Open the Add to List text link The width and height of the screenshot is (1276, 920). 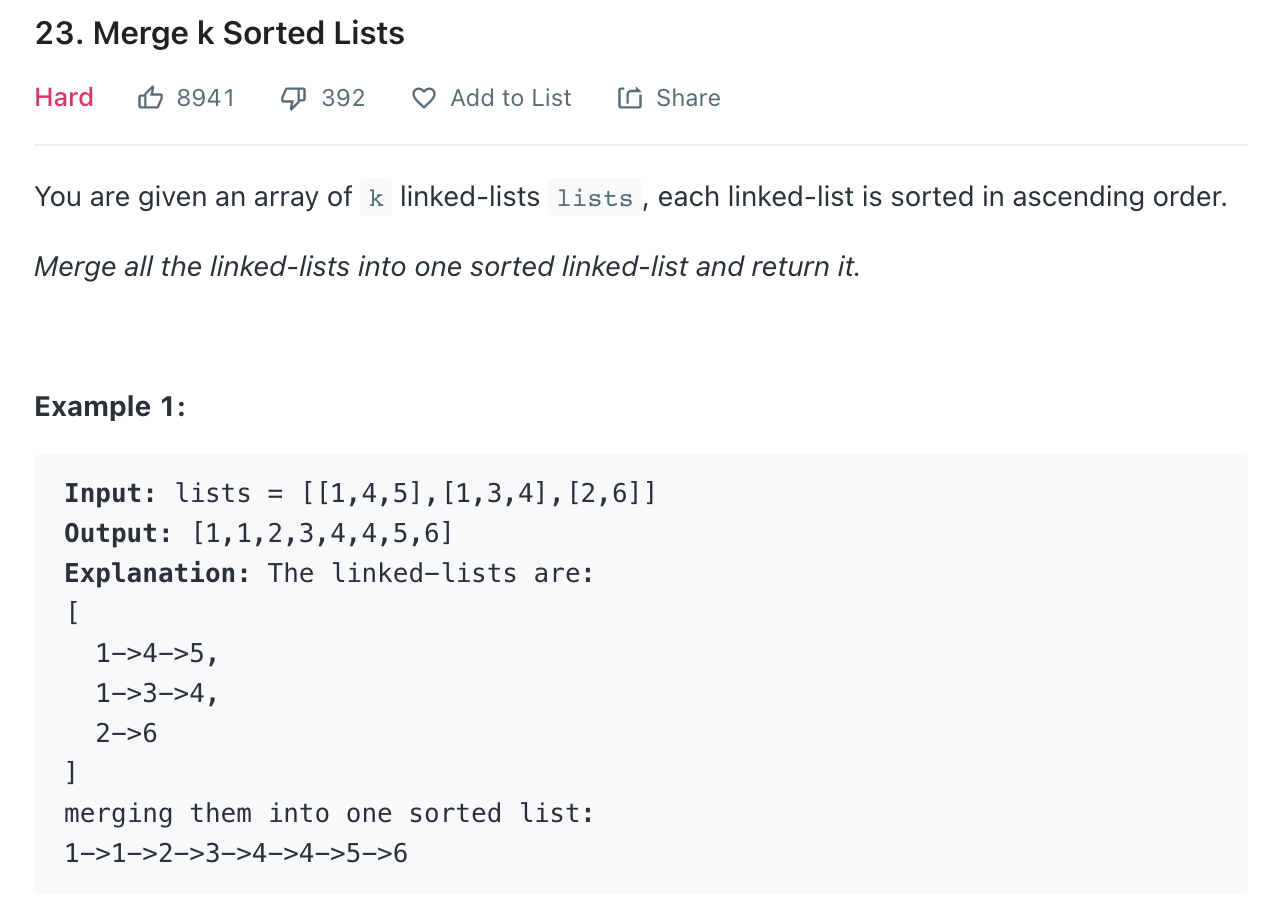click(511, 98)
